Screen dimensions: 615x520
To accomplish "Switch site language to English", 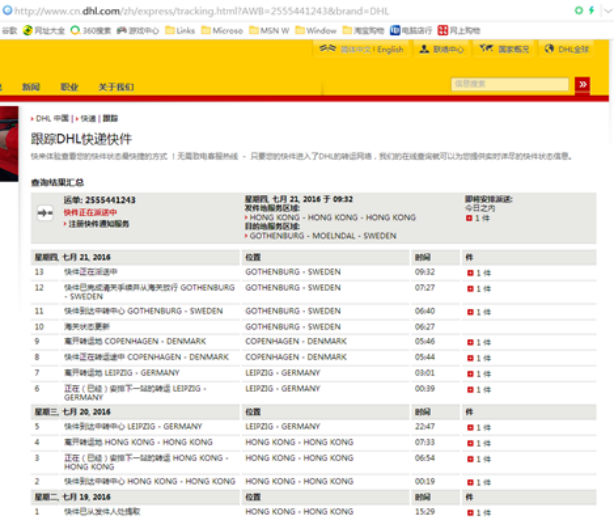I will pos(390,49).
